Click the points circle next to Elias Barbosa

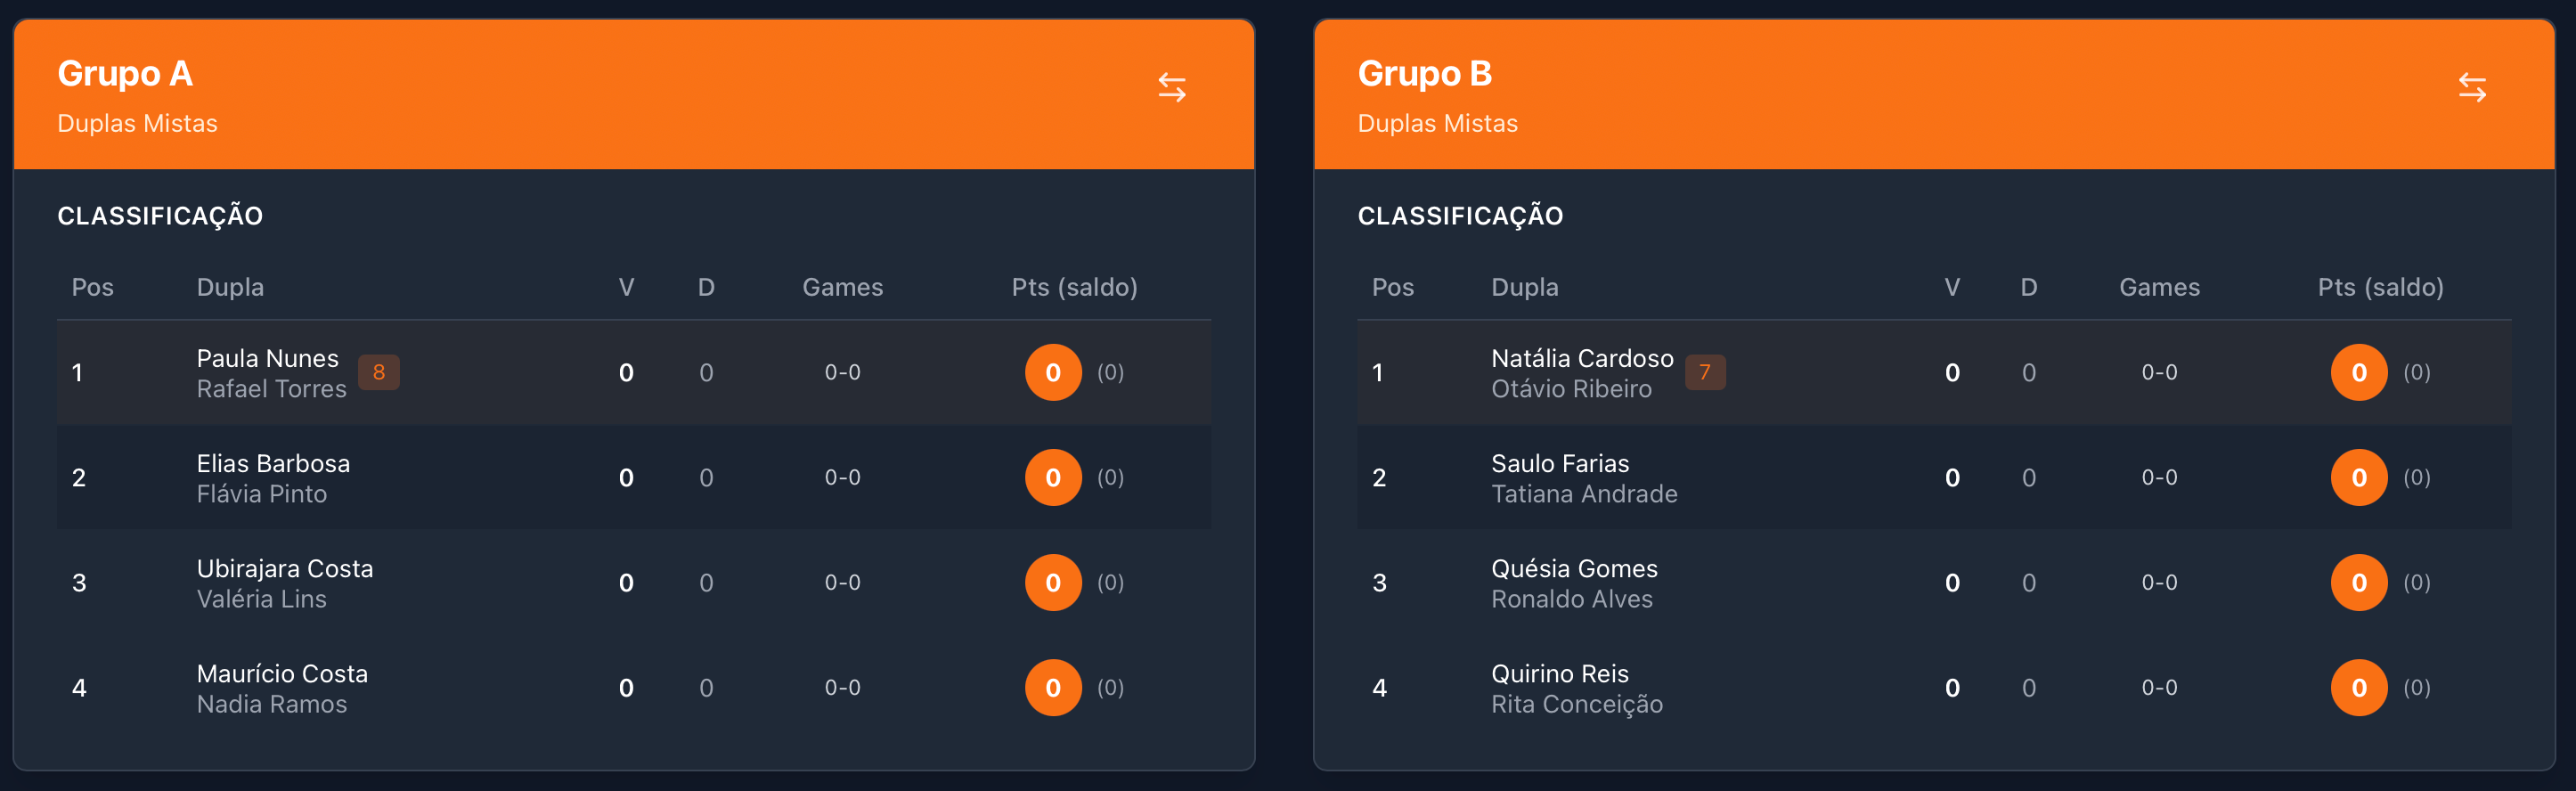1053,477
